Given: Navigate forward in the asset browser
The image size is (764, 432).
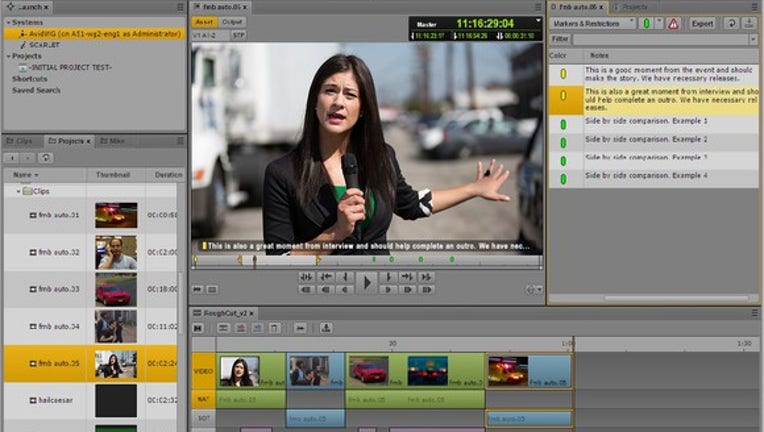Looking at the screenshot, I should click(x=28, y=158).
